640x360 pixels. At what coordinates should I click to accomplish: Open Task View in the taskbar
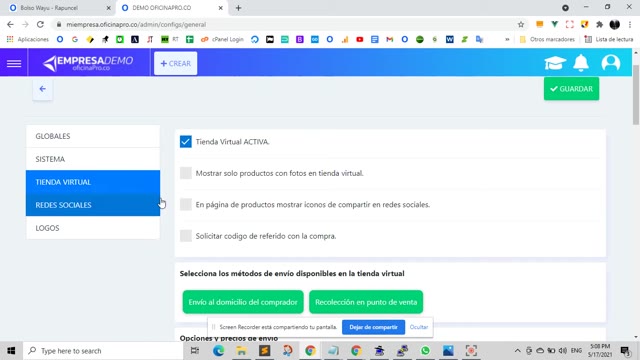pyautogui.click(x=195, y=351)
